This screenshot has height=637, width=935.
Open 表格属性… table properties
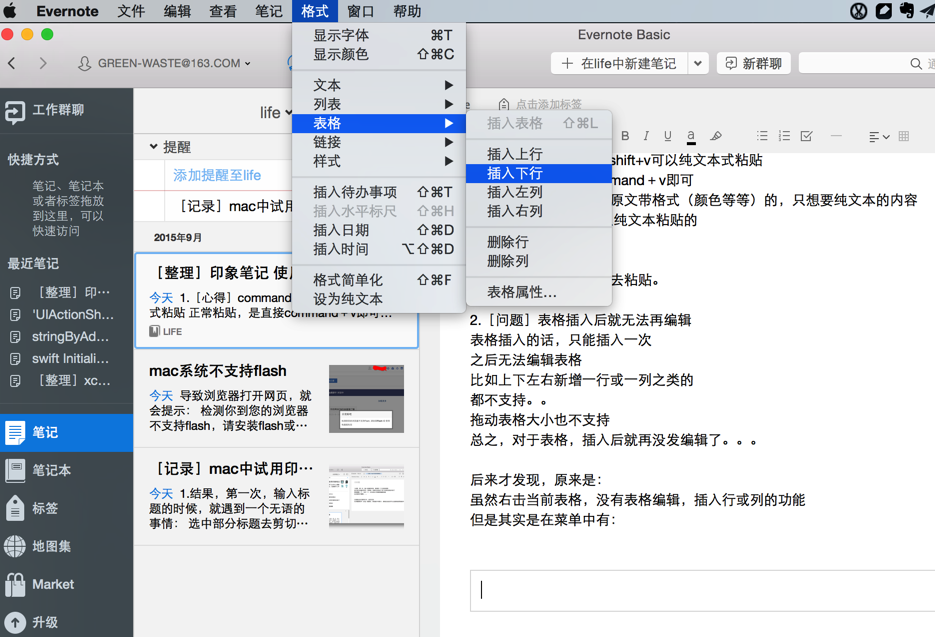539,292
